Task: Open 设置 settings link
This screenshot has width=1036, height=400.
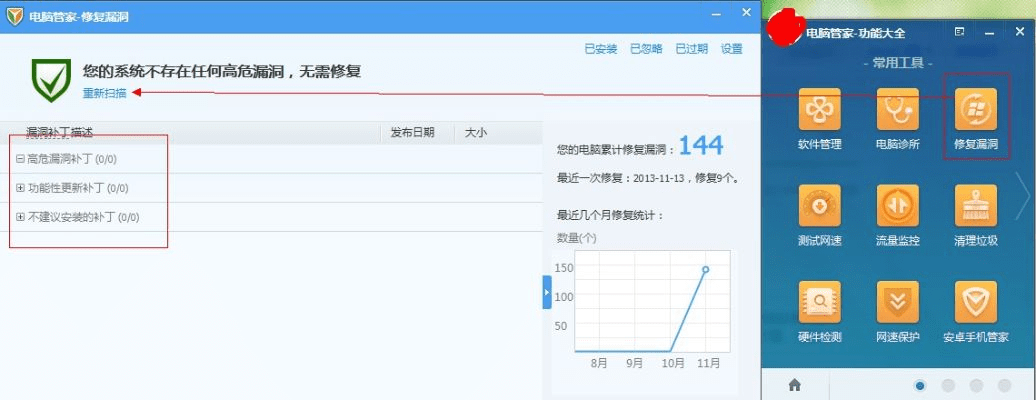Action: coord(731,49)
